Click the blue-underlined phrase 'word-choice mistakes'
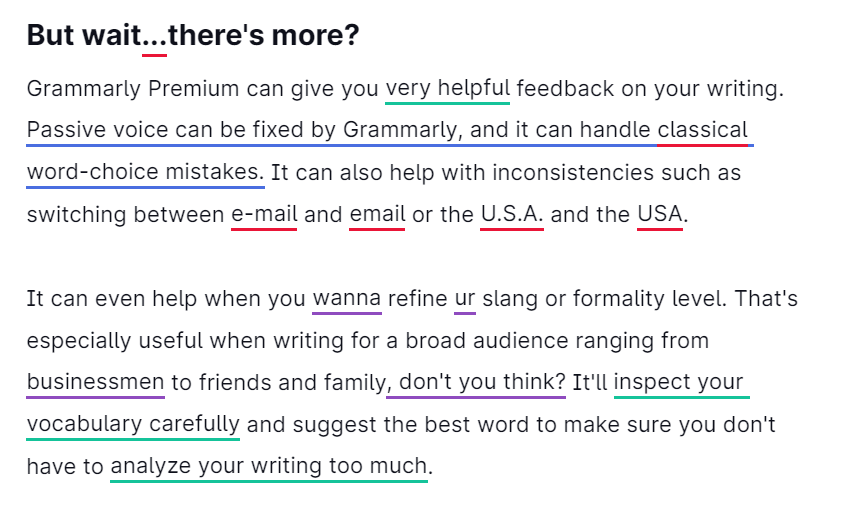The image size is (854, 514). pos(145,172)
